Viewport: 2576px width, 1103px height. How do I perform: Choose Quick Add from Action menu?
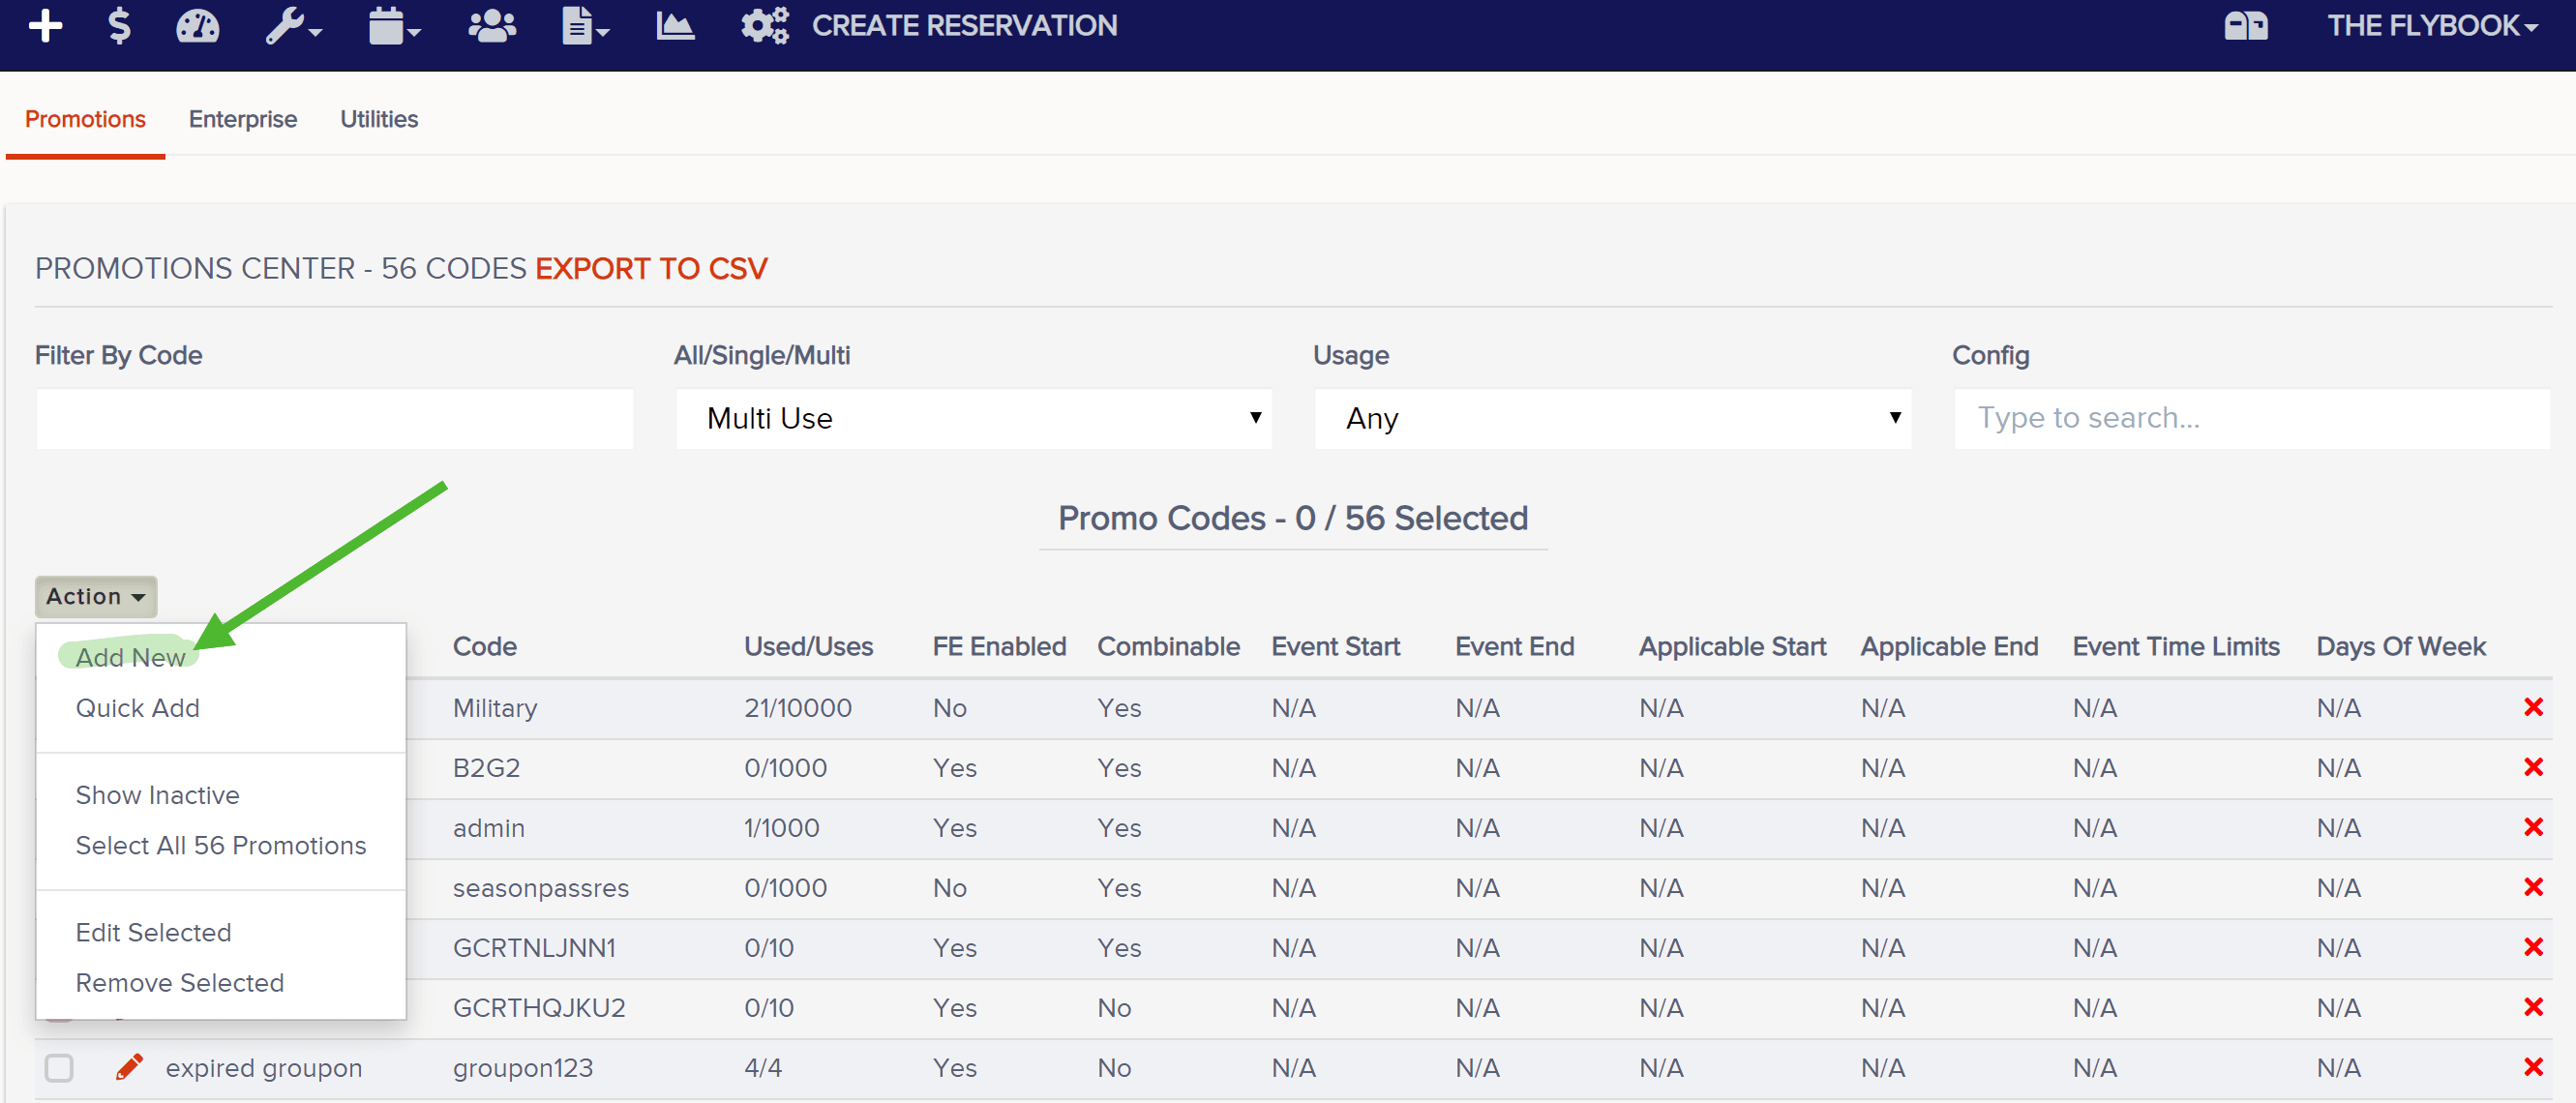pos(138,708)
